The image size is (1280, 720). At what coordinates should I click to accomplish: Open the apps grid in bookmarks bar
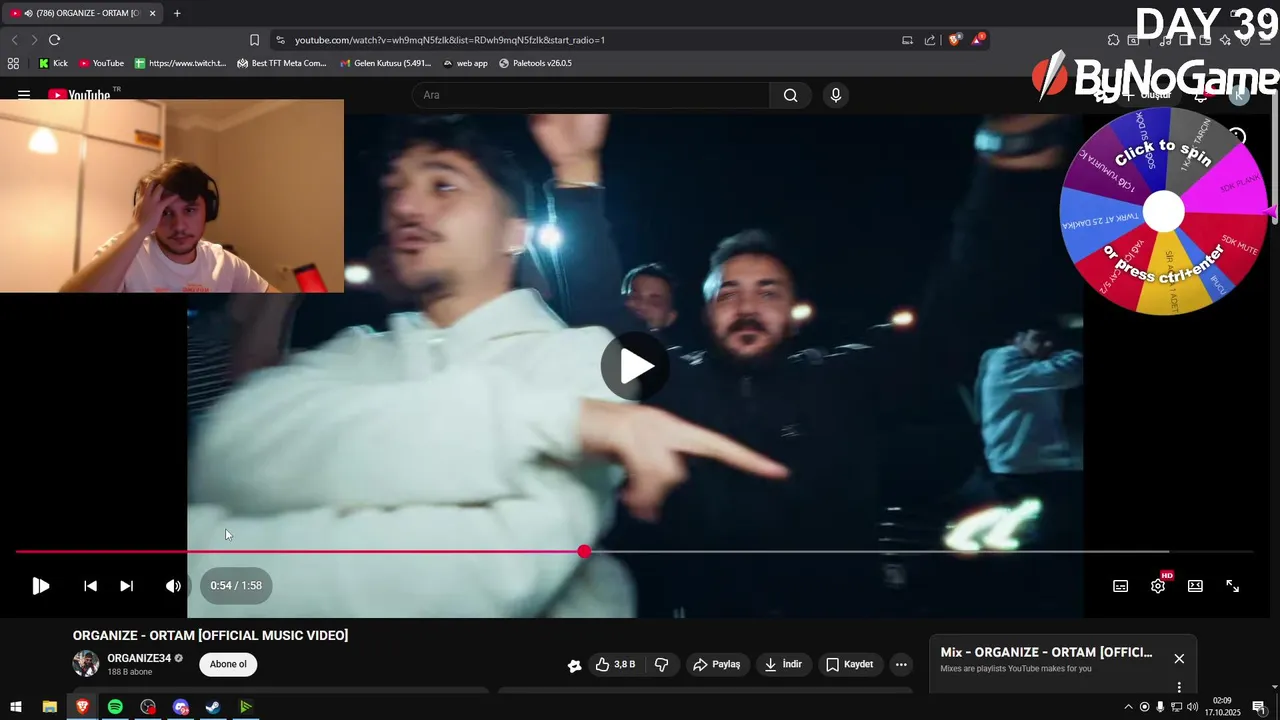13,63
